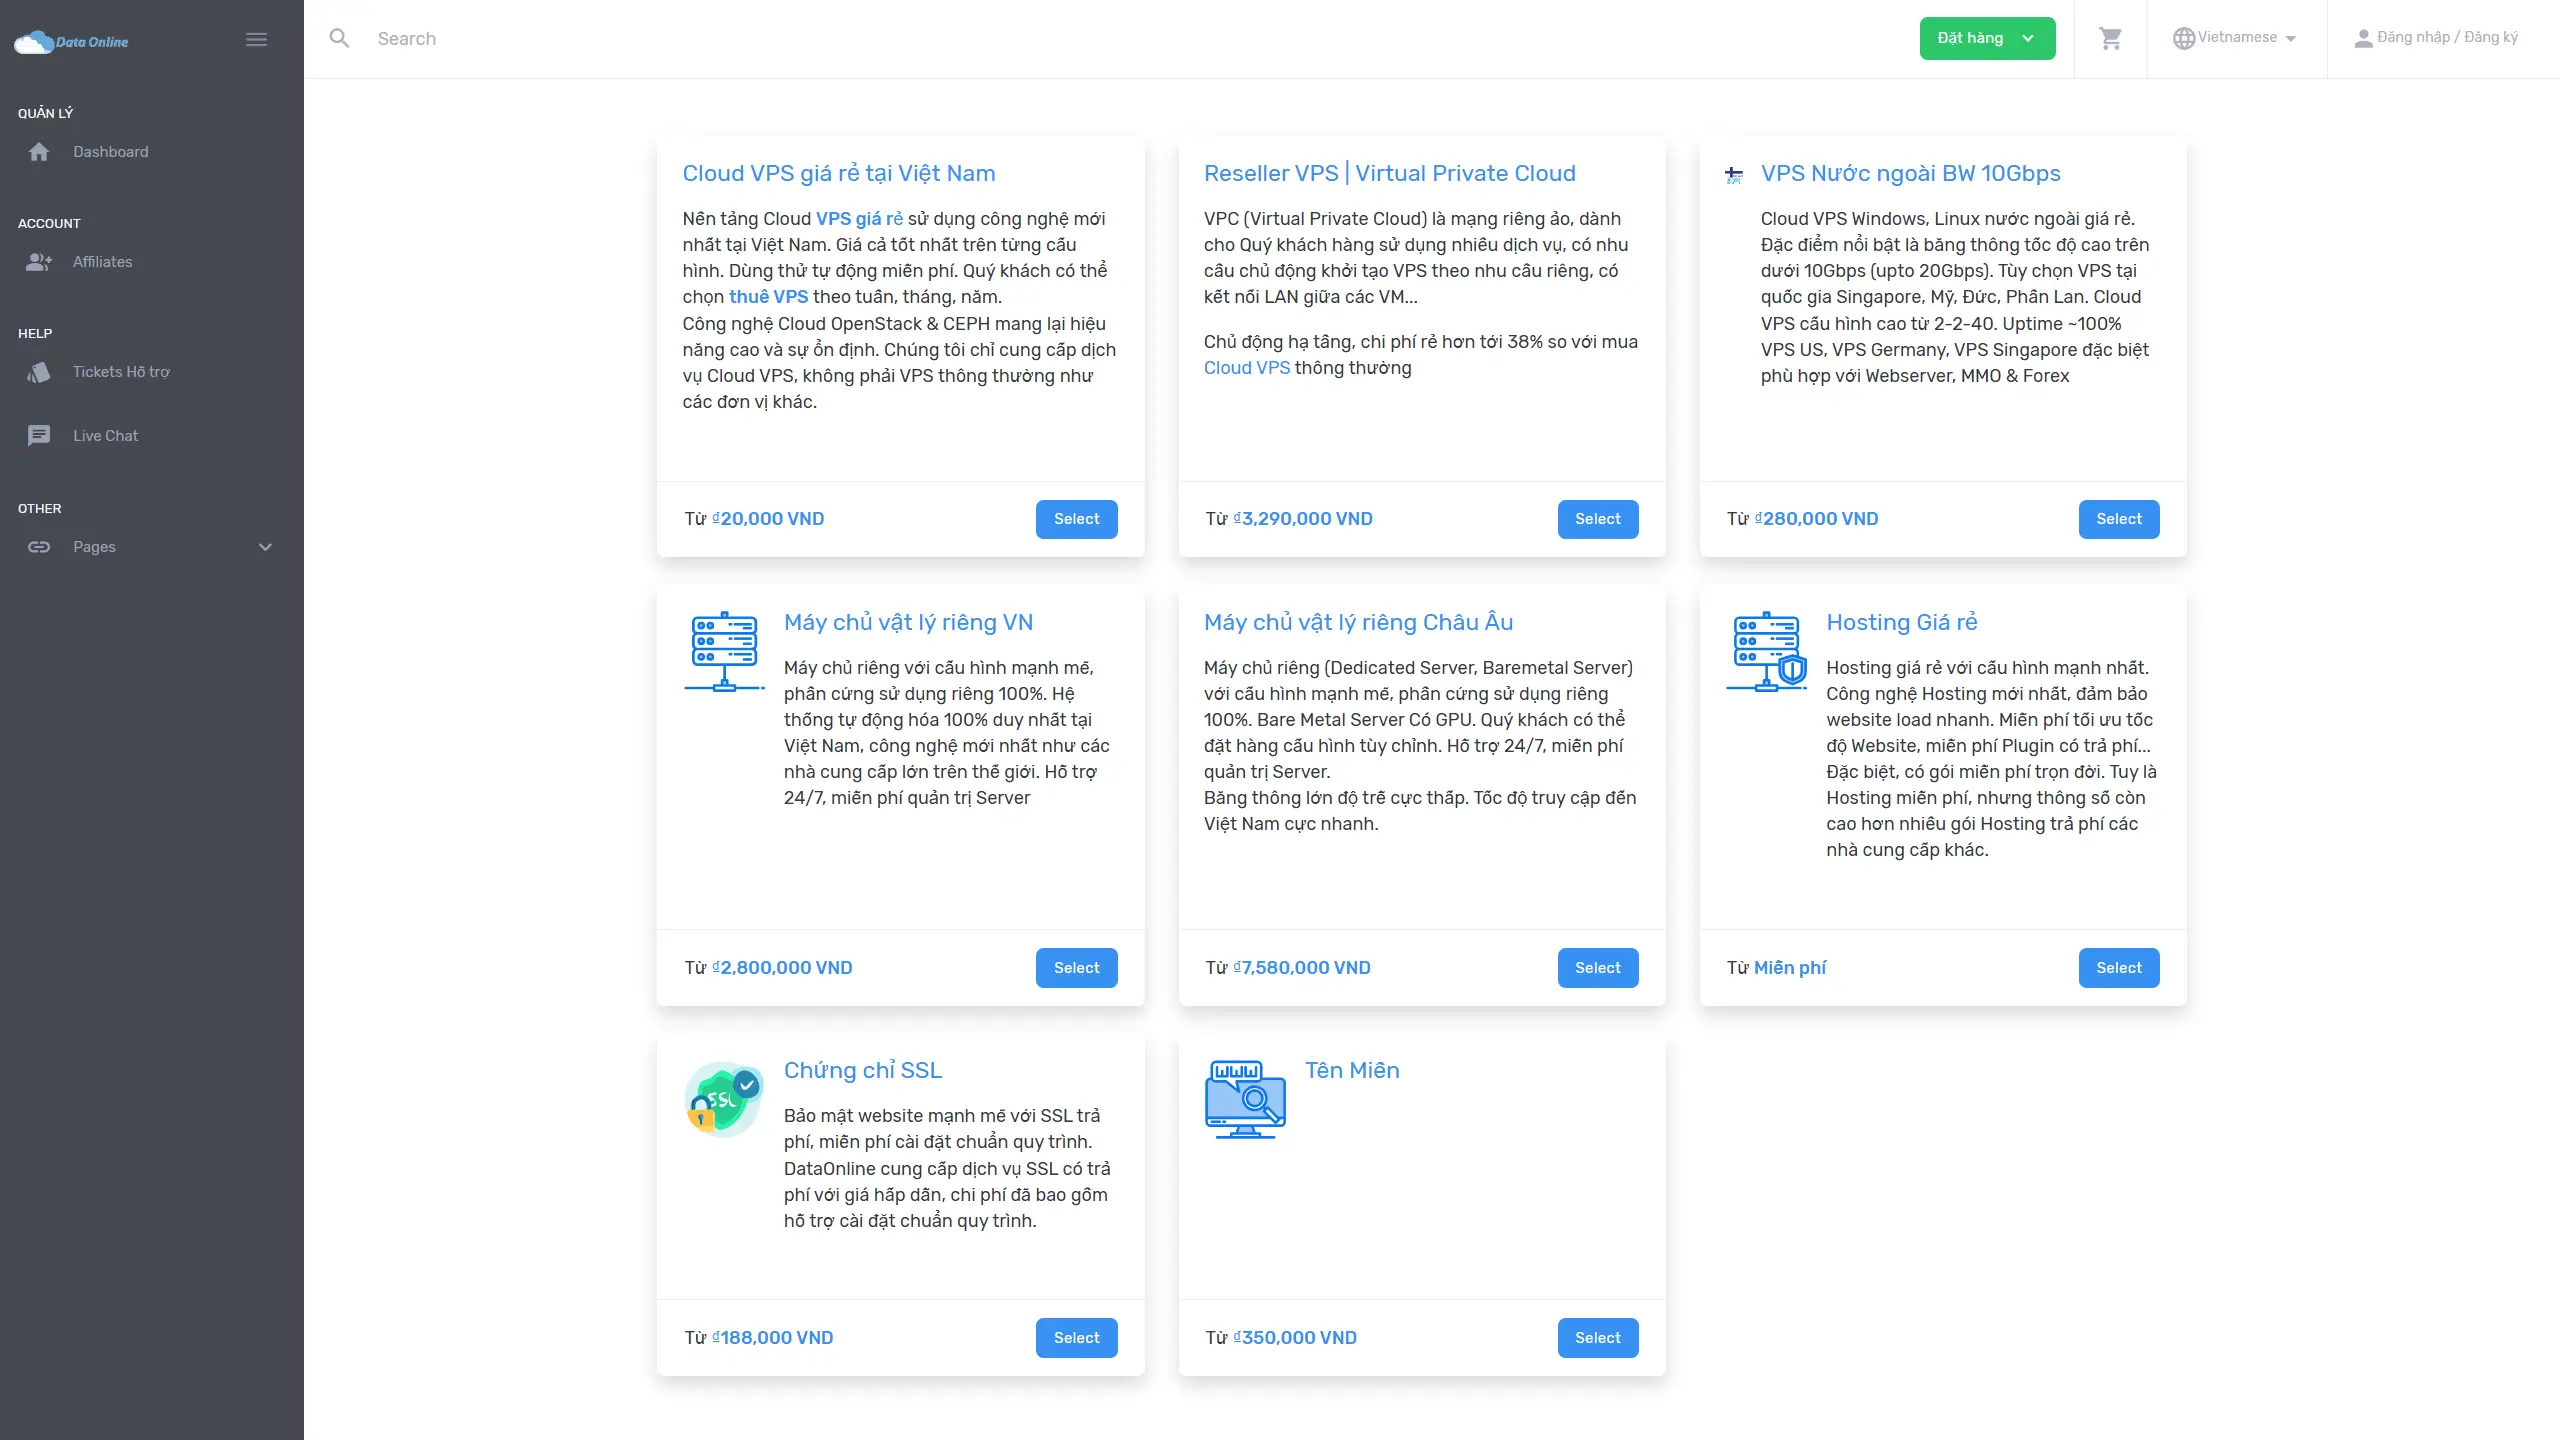Screen dimensions: 2560x1440
Task: Expand the Pages sidebar chevron
Action: click(x=265, y=547)
